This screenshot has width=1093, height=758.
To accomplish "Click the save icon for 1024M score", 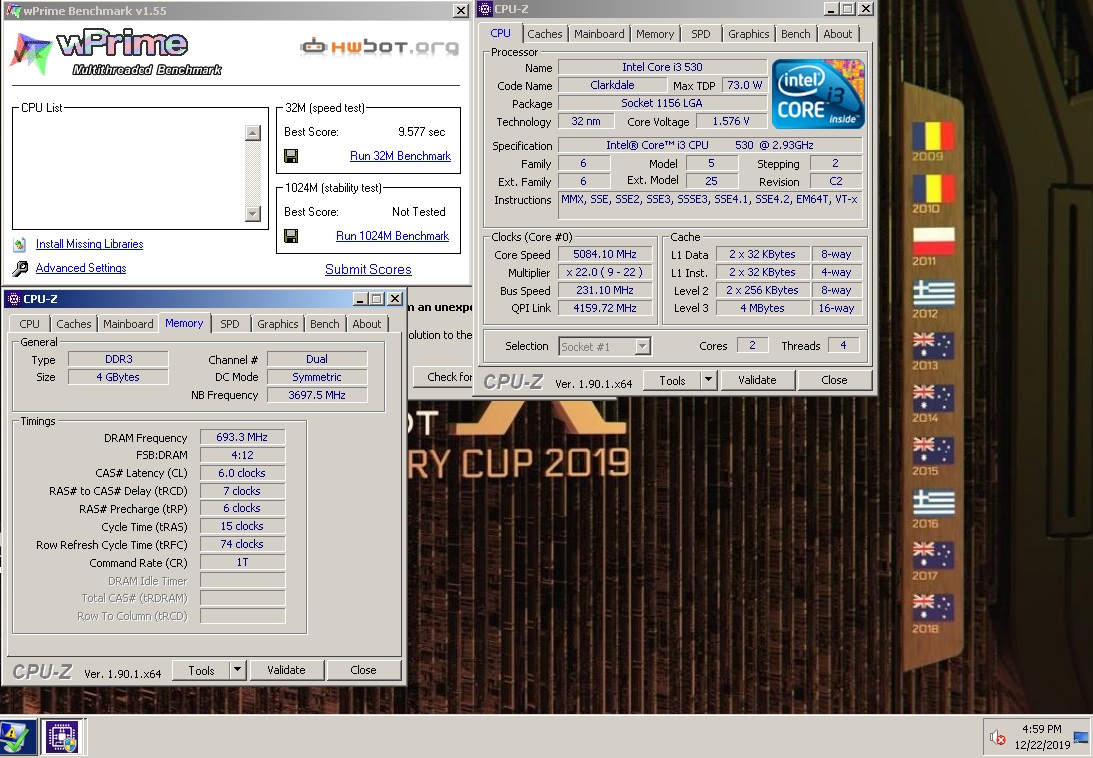I will (291, 236).
